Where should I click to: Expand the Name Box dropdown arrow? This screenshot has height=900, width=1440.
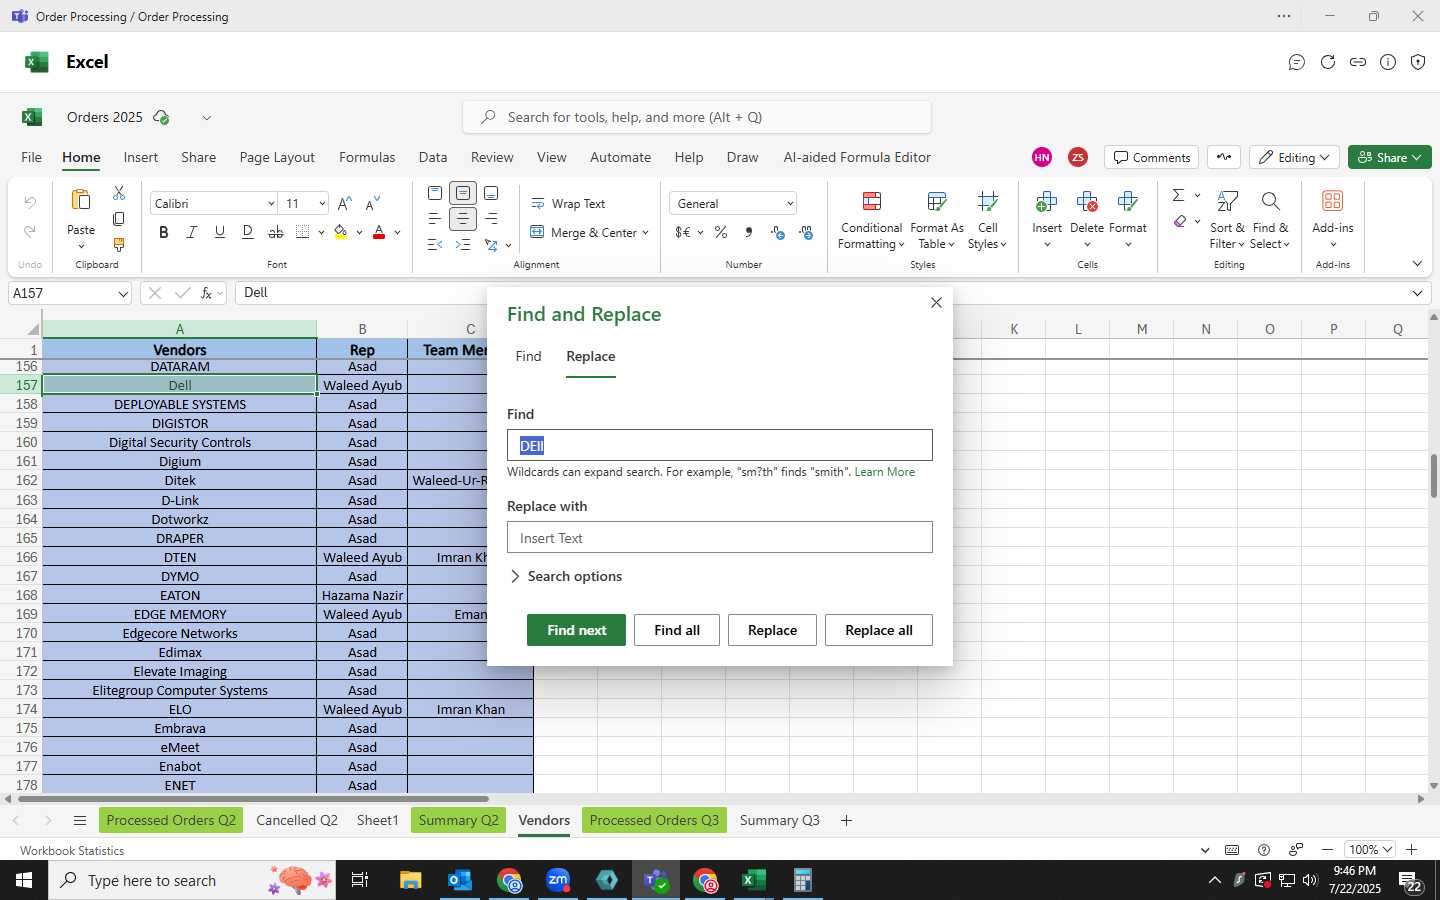123,294
